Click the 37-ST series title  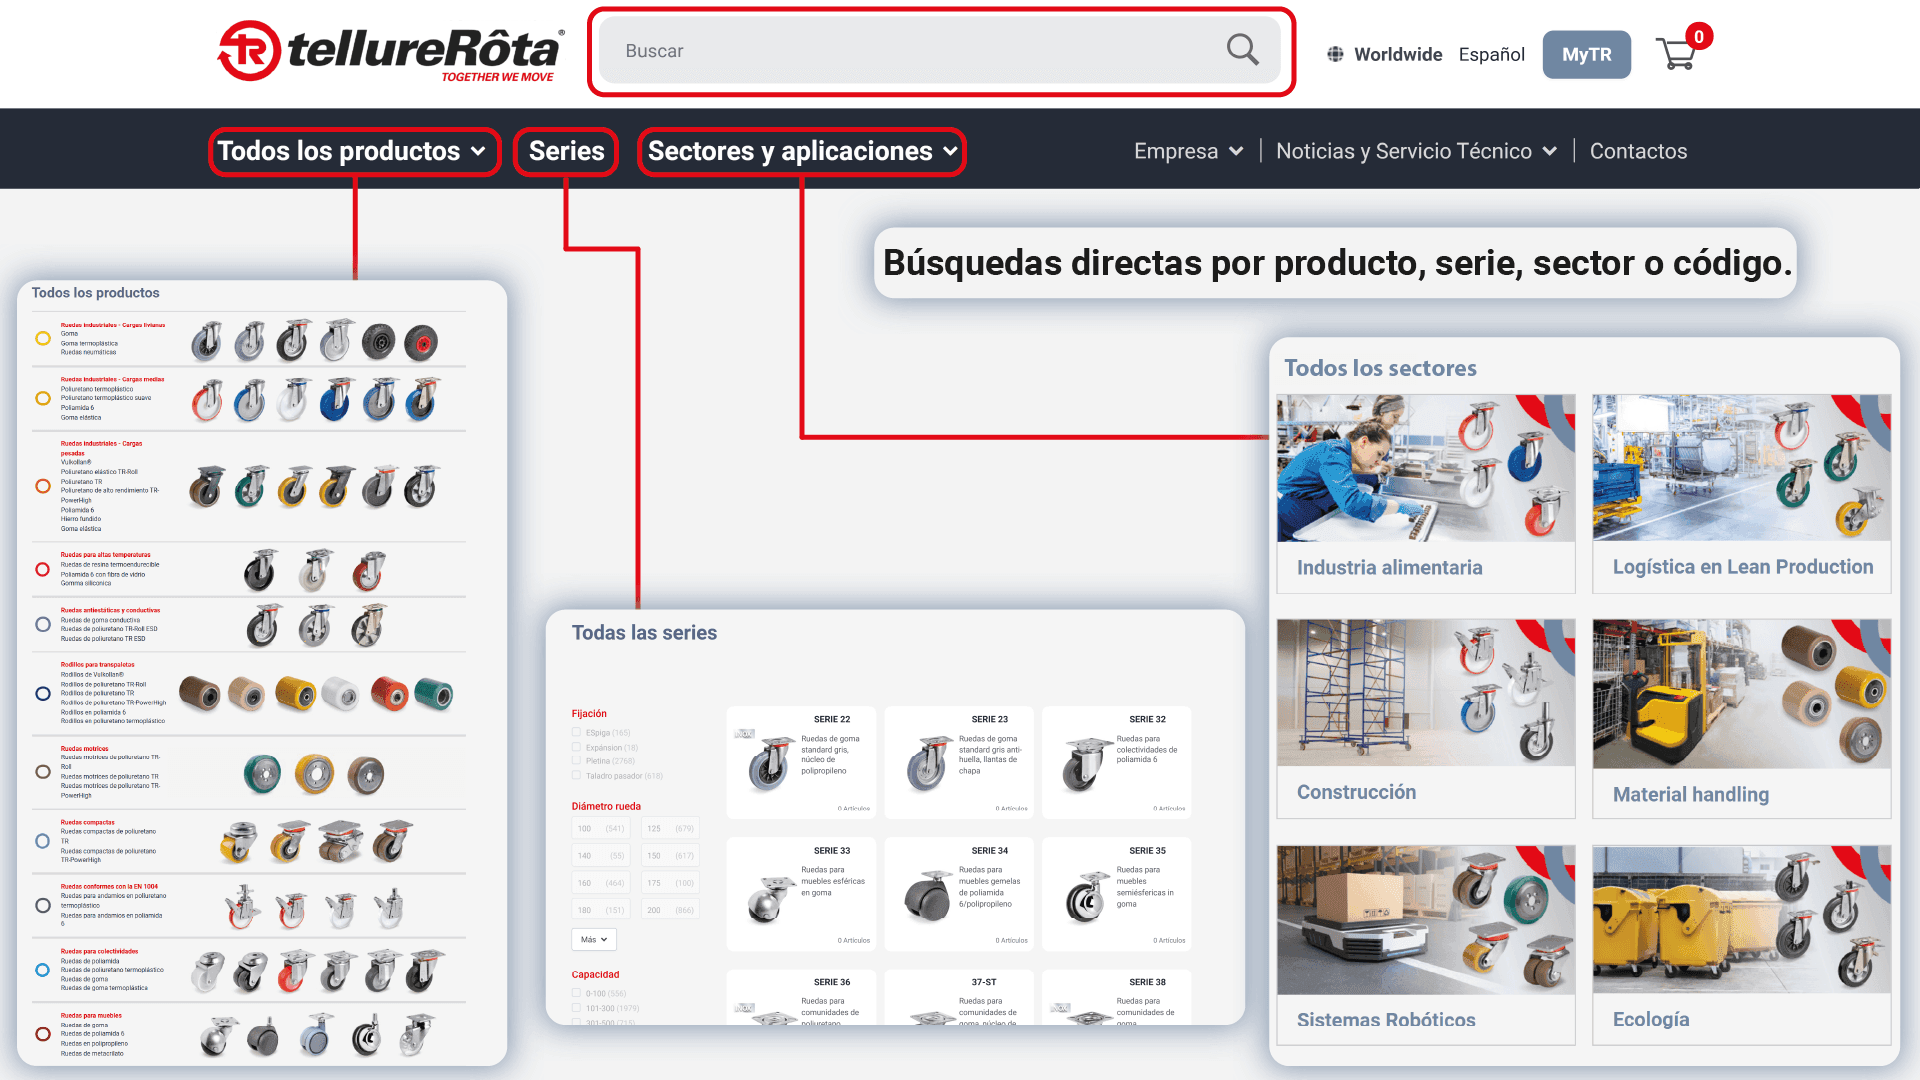point(984,982)
